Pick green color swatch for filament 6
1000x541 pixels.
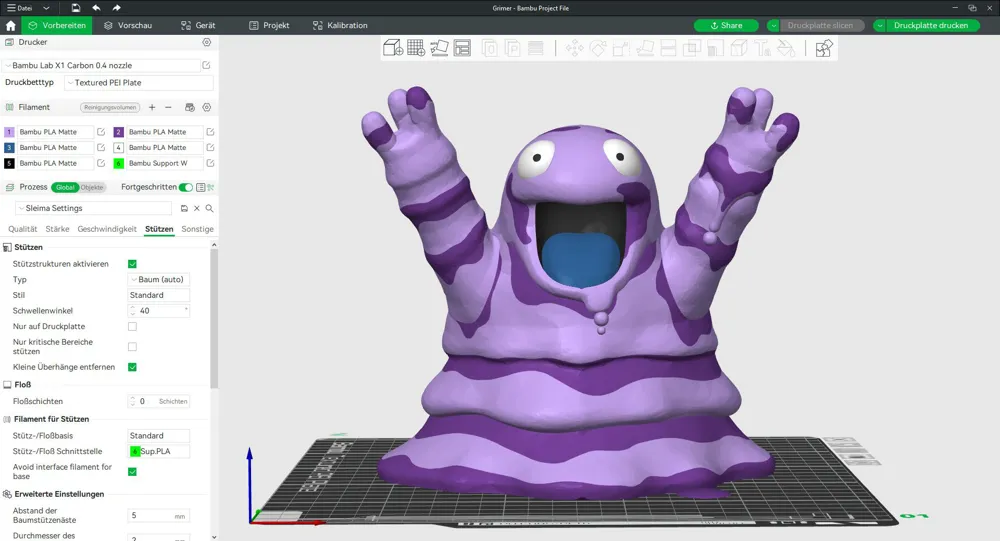pyautogui.click(x=118, y=163)
